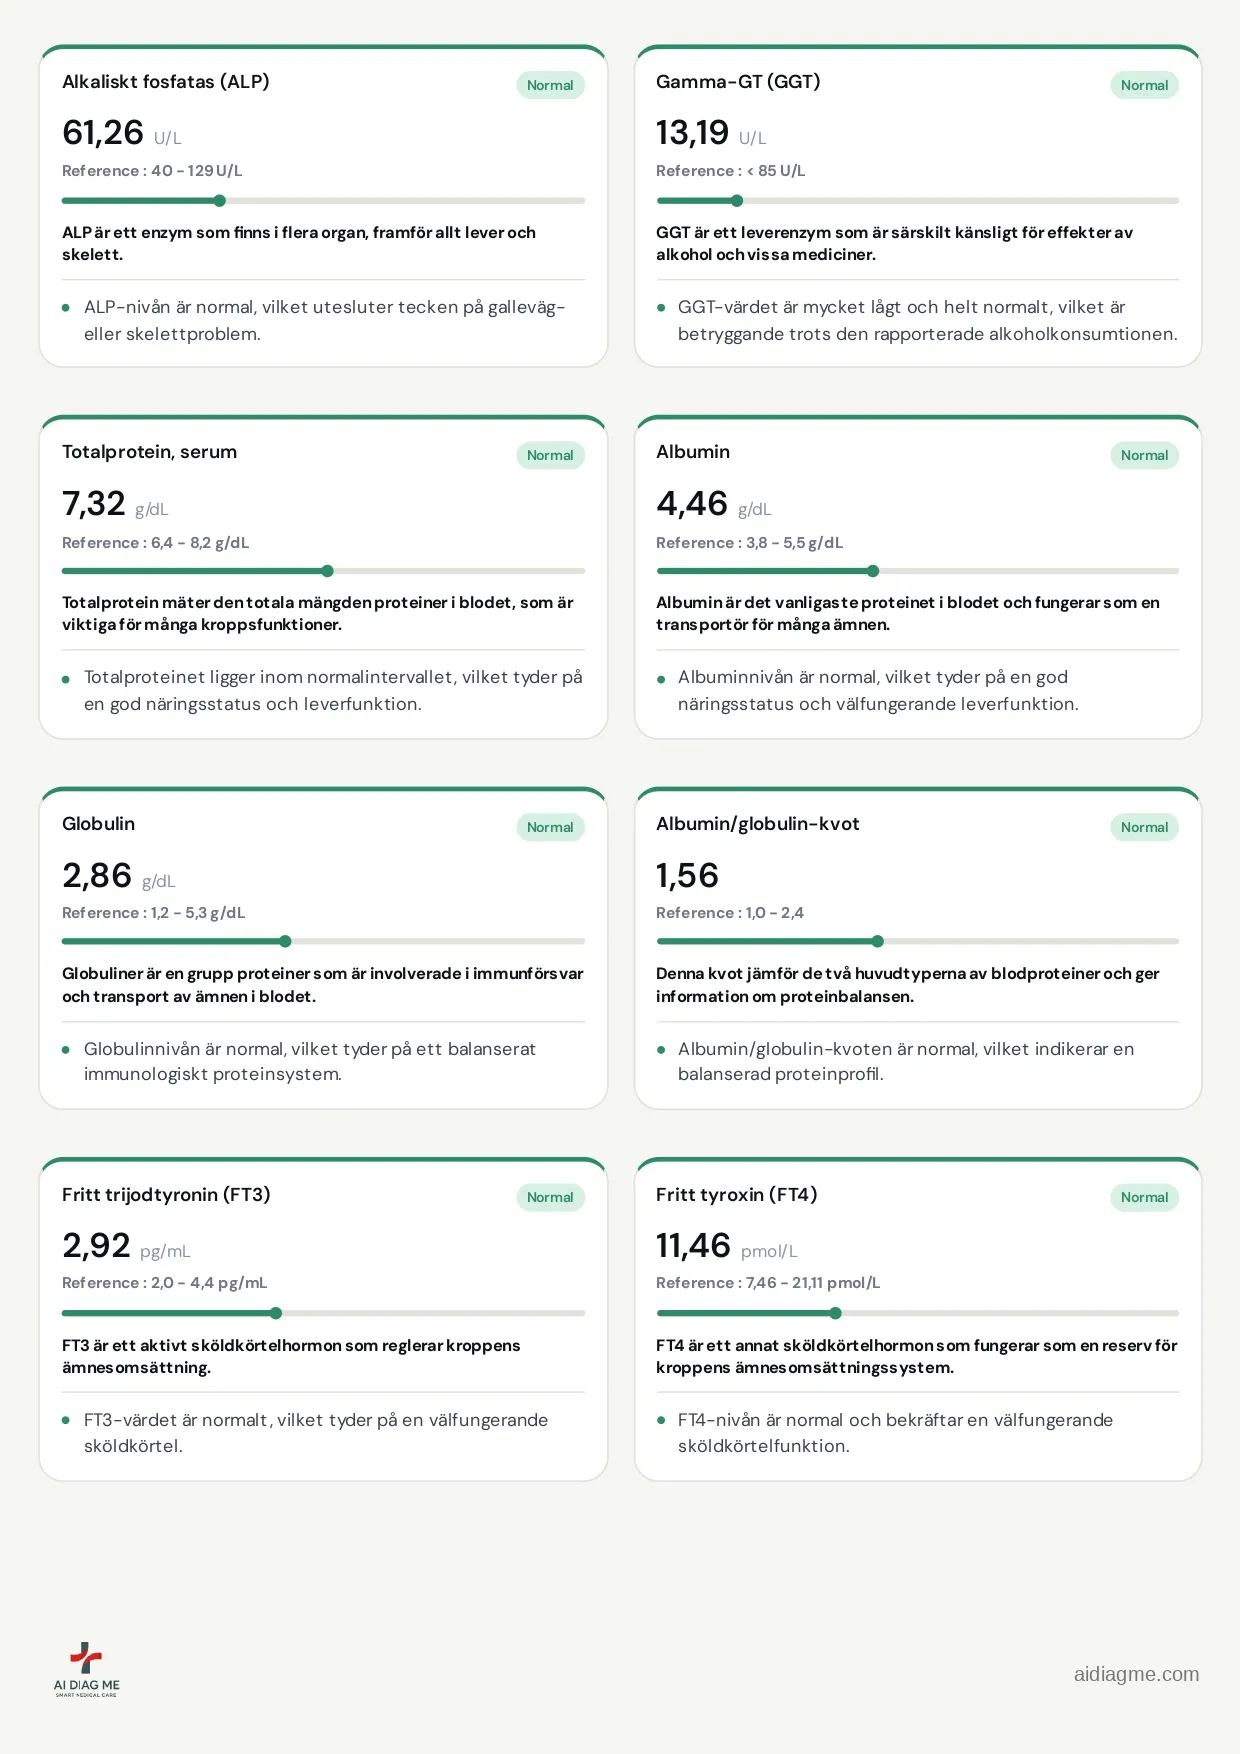Image resolution: width=1240 pixels, height=1754 pixels.
Task: Click the ALP reference range slider marker
Action: click(220, 201)
